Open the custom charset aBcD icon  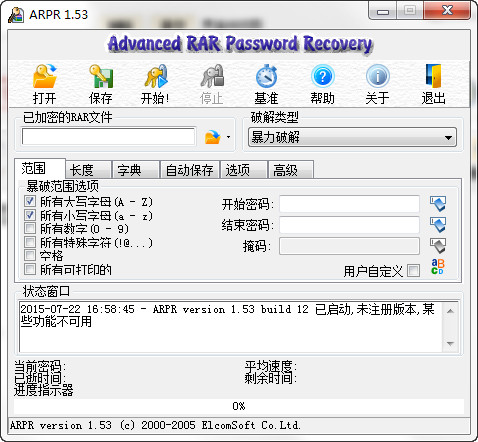438,267
